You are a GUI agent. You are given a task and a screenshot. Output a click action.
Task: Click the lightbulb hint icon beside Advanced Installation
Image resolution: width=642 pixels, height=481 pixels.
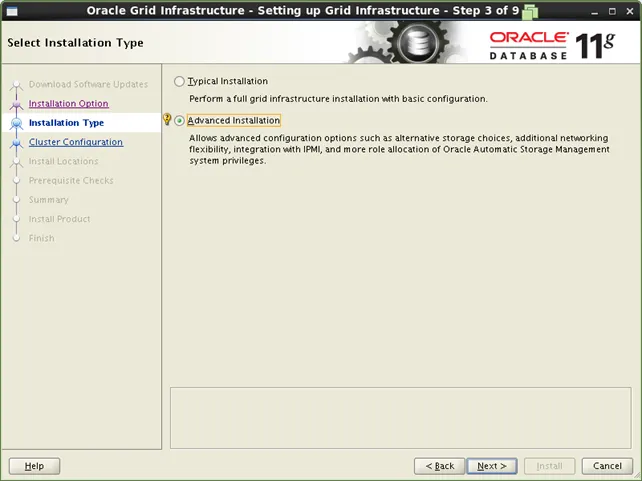point(167,119)
